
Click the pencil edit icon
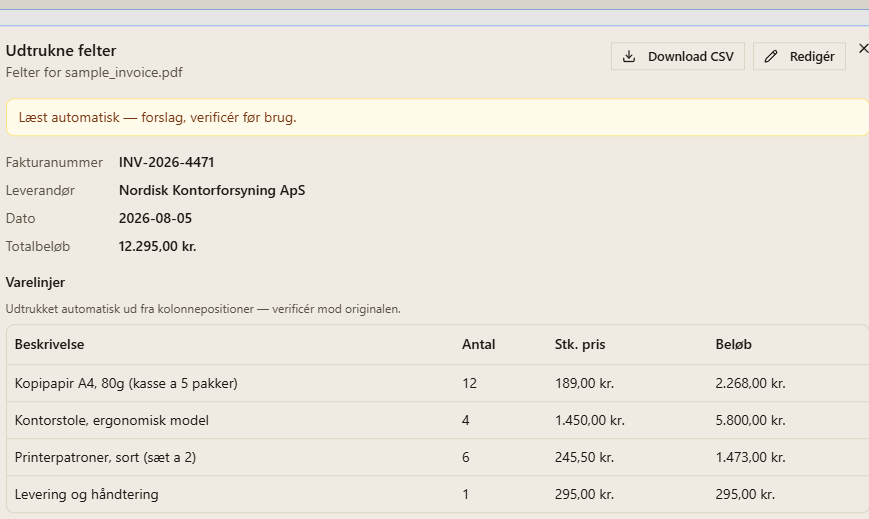pyautogui.click(x=771, y=56)
